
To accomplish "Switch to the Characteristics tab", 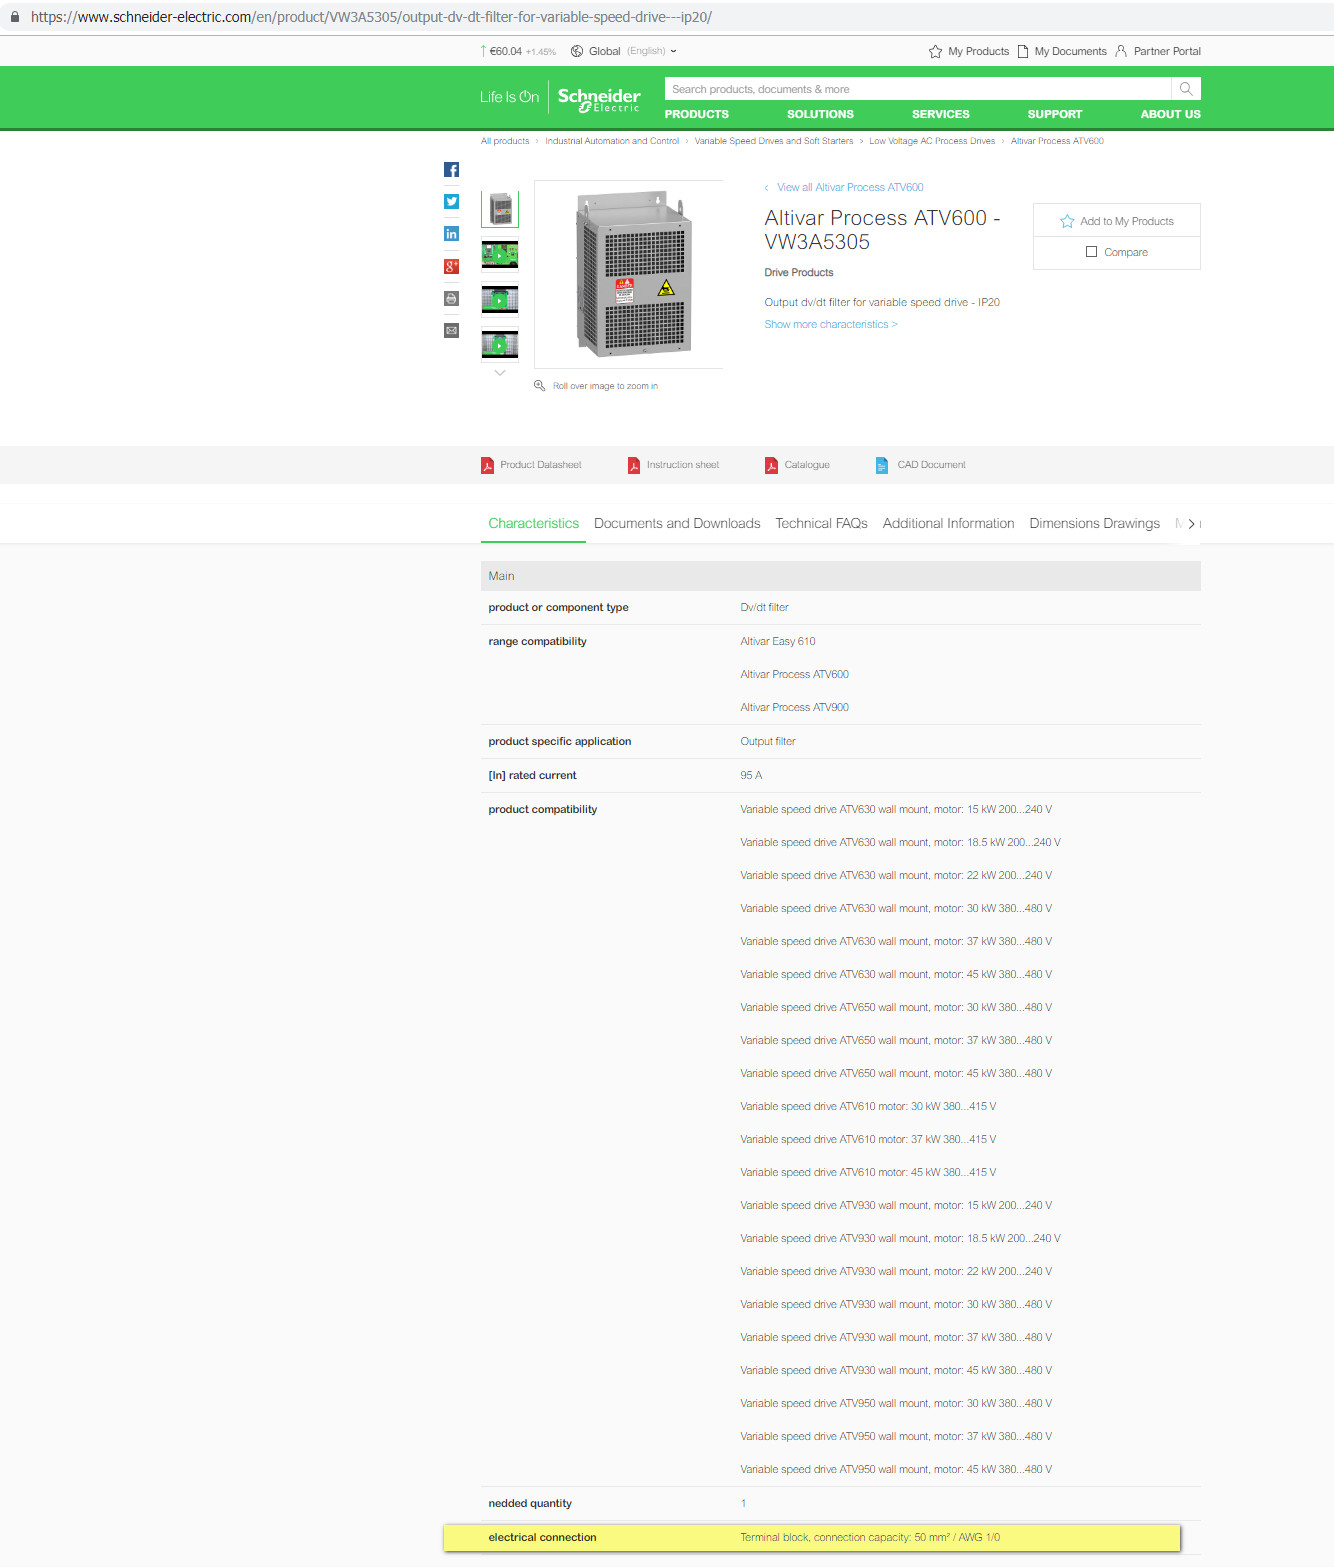I will point(534,523).
